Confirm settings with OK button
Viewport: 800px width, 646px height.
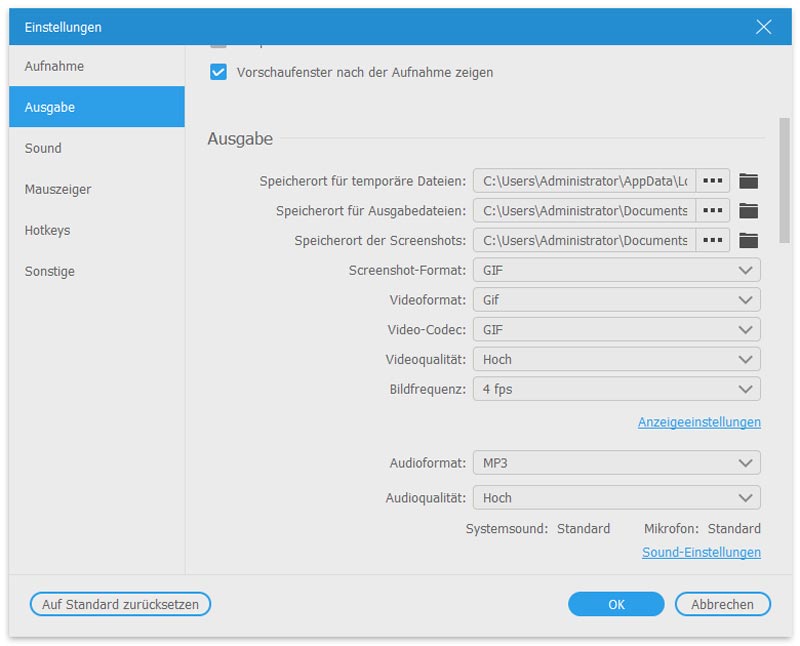point(615,604)
